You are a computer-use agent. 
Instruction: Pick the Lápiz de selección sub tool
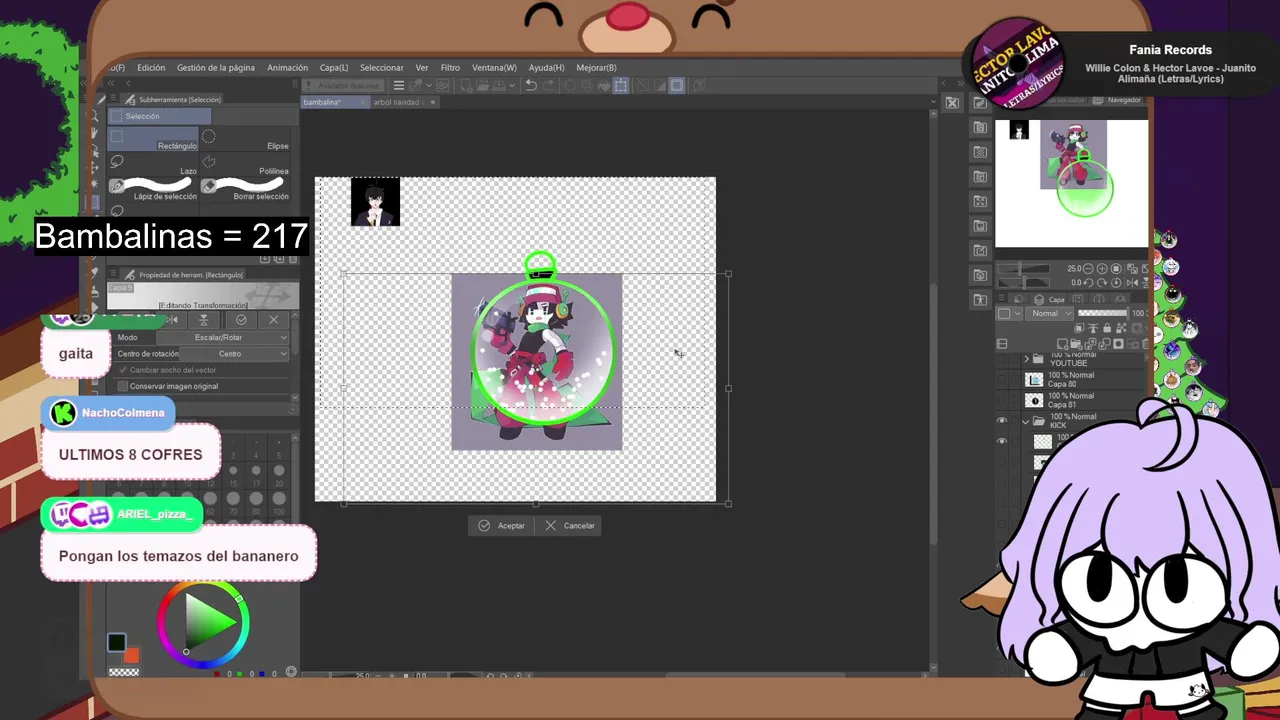tap(153, 189)
